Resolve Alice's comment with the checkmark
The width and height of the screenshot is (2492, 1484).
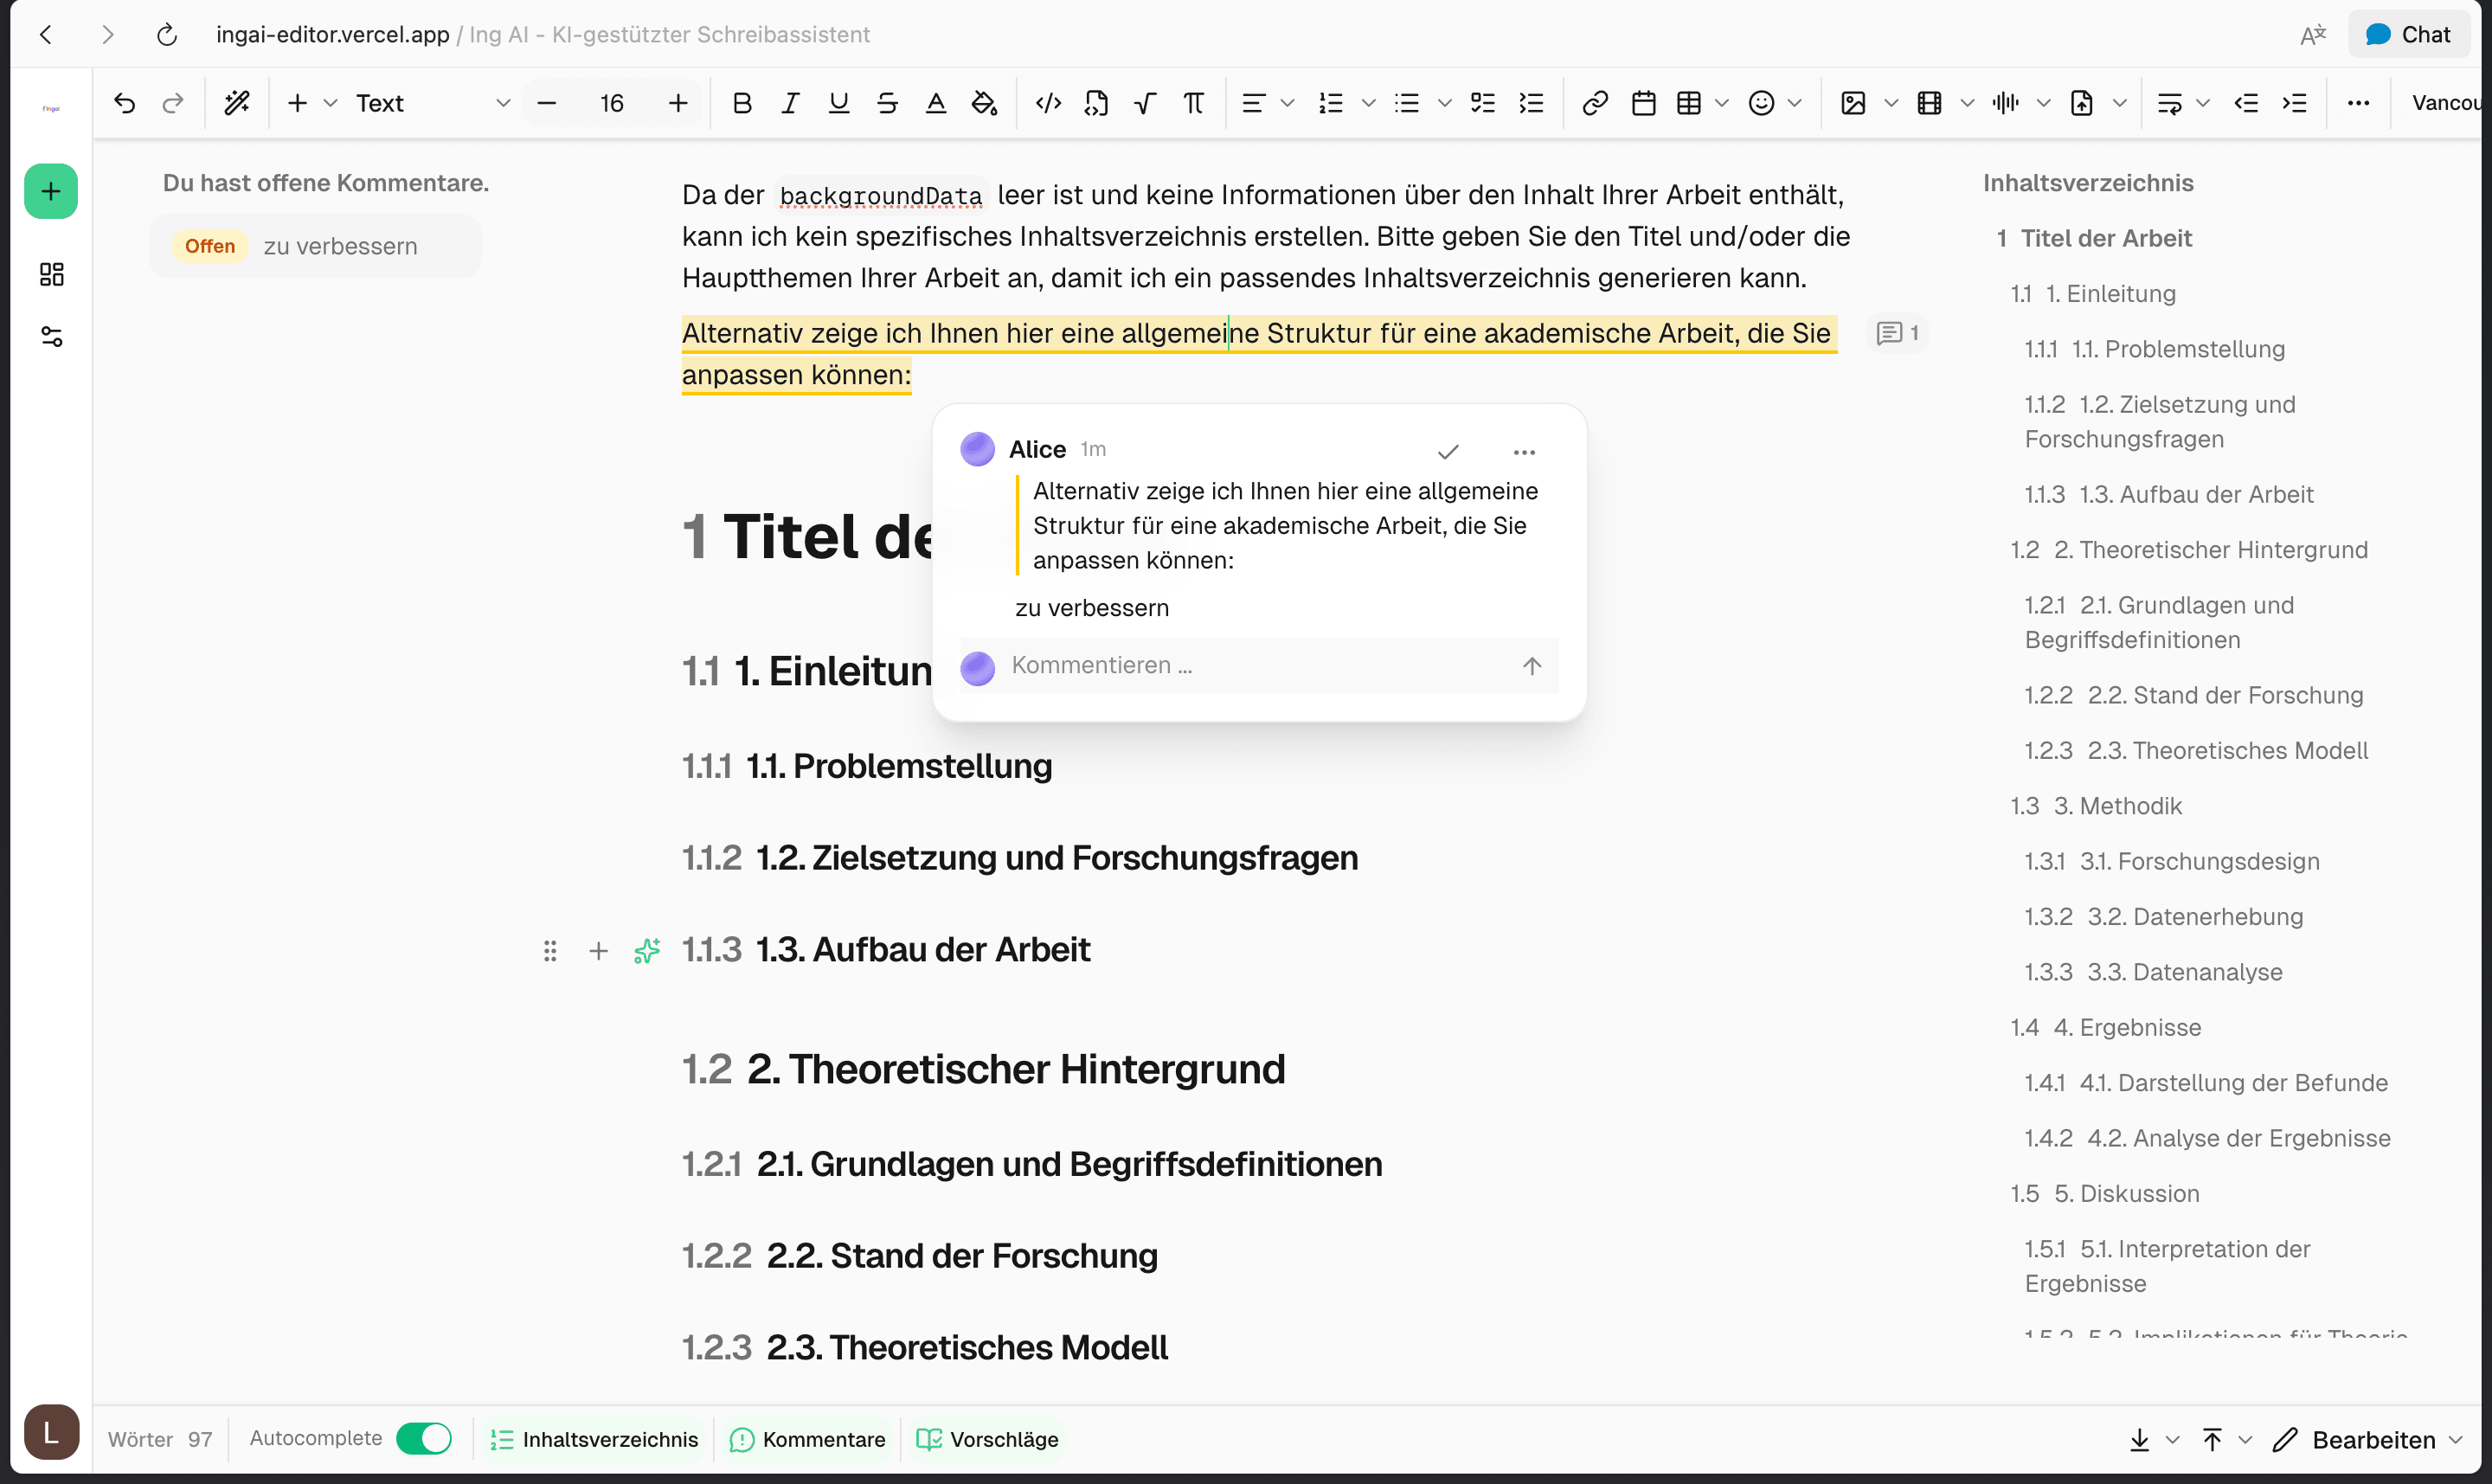pos(1448,451)
